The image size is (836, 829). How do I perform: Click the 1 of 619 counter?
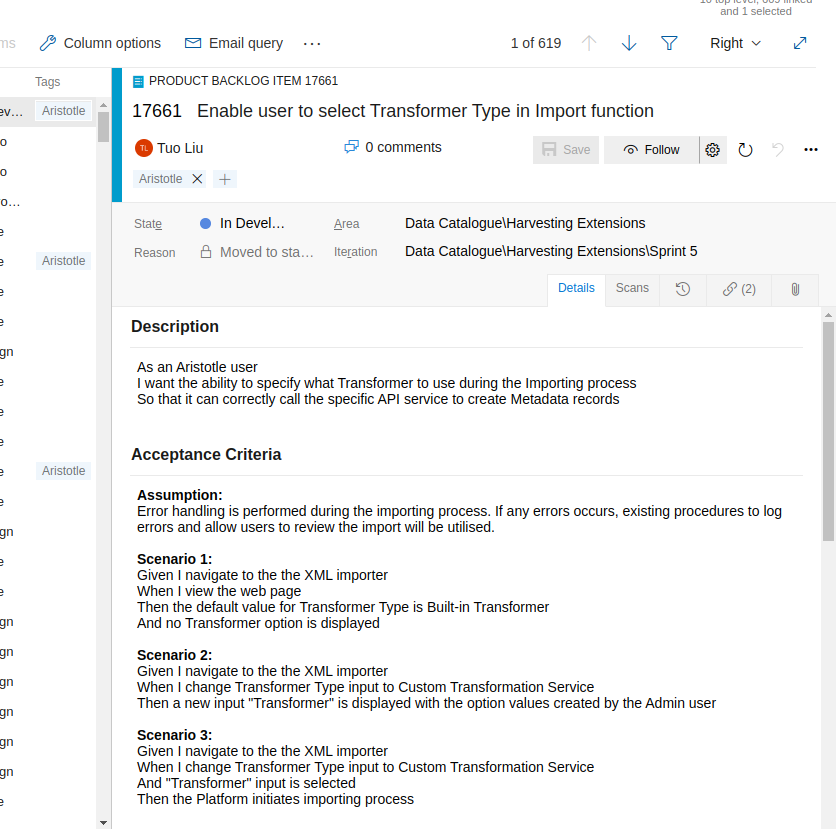point(536,43)
